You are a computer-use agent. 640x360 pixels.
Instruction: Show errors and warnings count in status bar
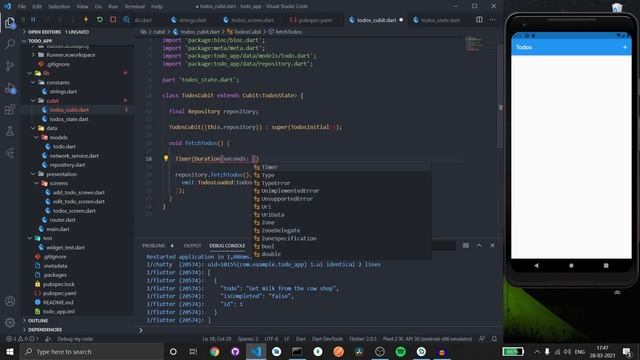22,339
